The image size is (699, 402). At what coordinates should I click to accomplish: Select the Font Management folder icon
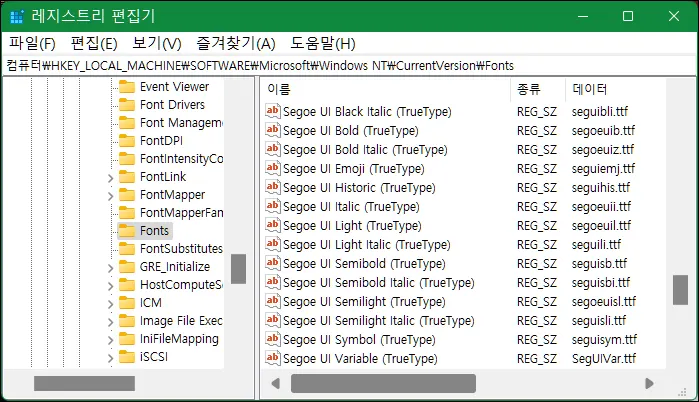click(x=127, y=123)
